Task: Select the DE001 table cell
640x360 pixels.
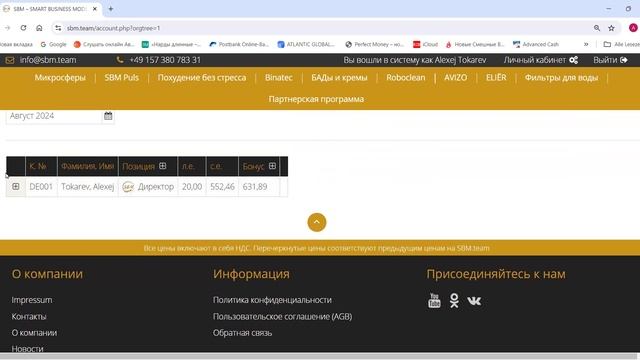Action: (x=41, y=187)
